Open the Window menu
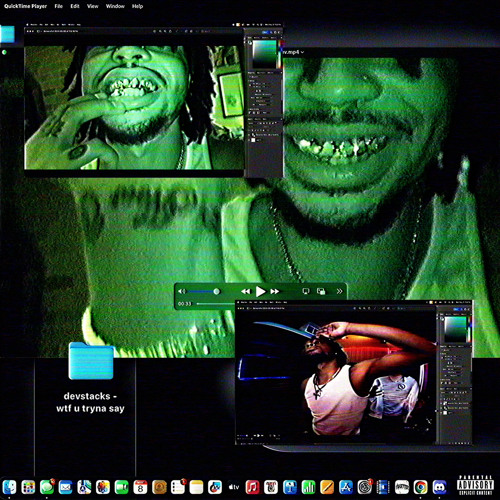The image size is (500, 500). pos(115,6)
